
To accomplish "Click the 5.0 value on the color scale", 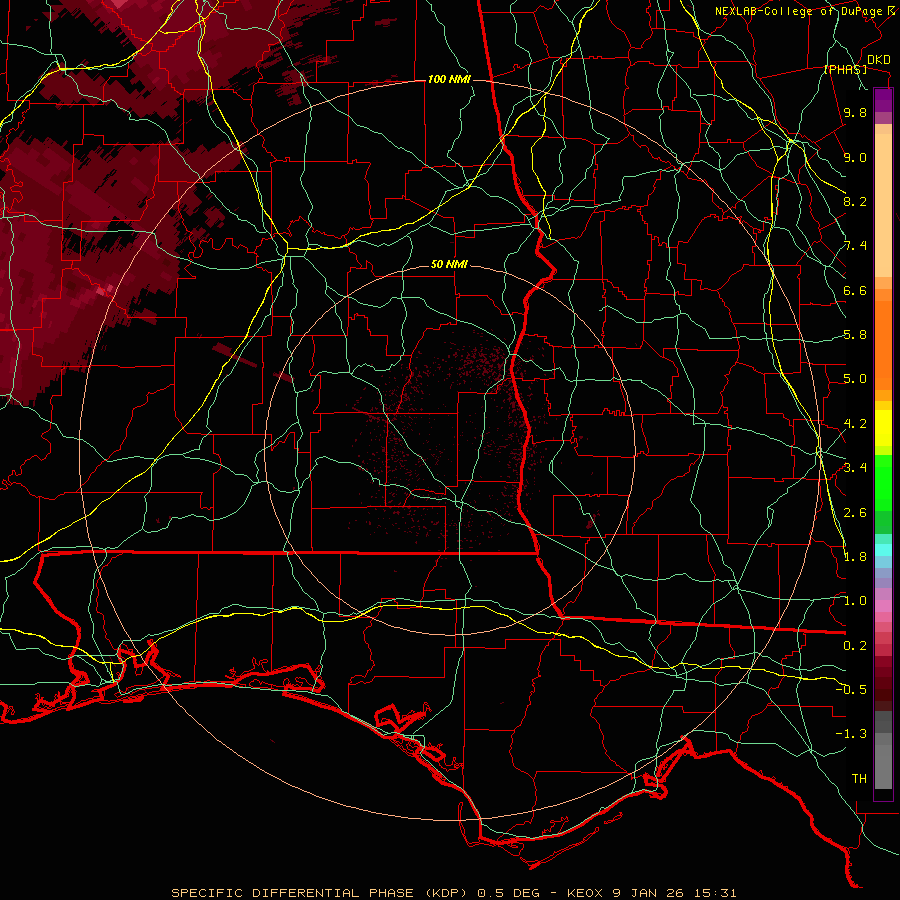I will (855, 379).
